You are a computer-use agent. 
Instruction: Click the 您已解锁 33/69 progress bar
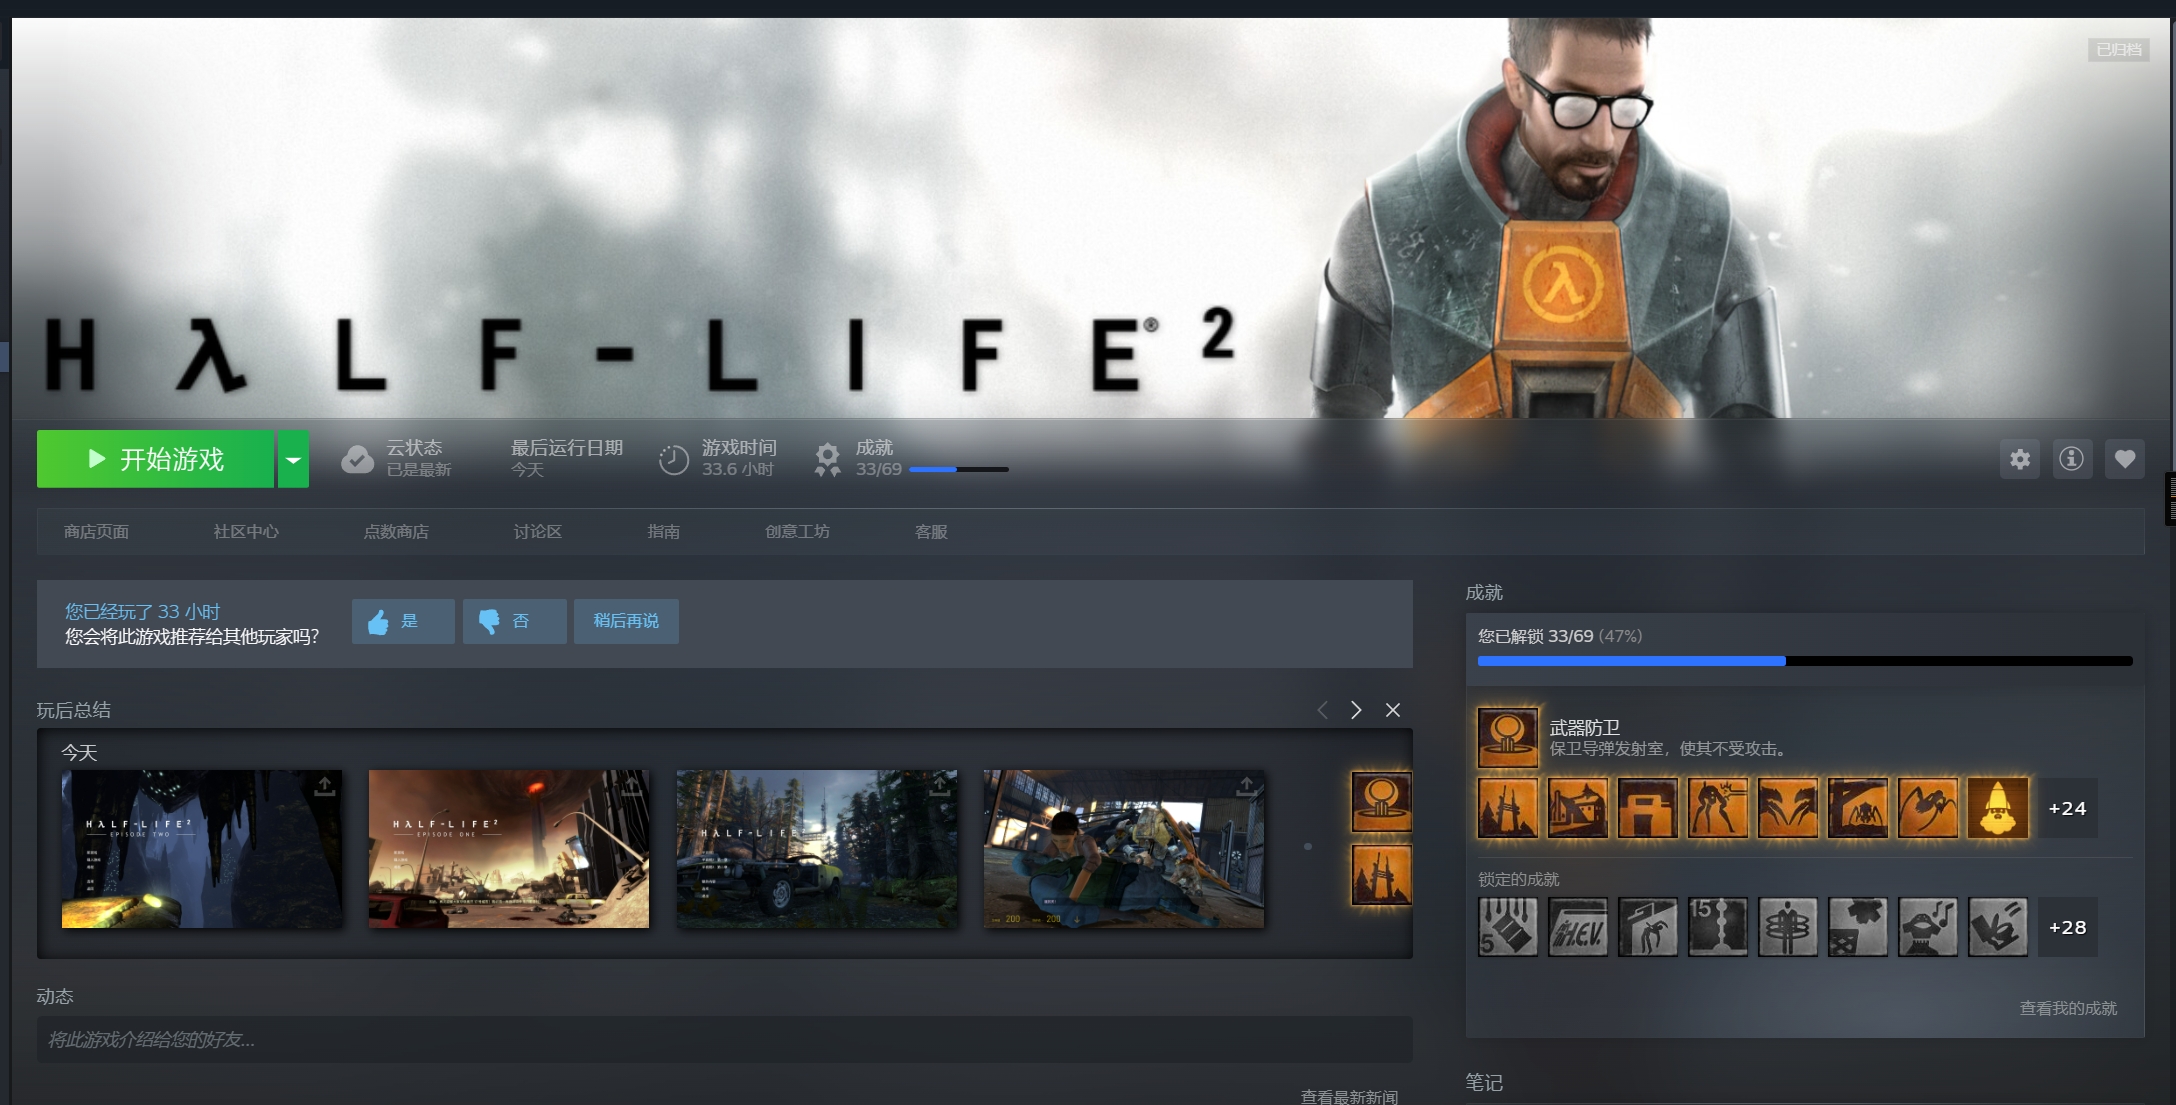point(1805,661)
